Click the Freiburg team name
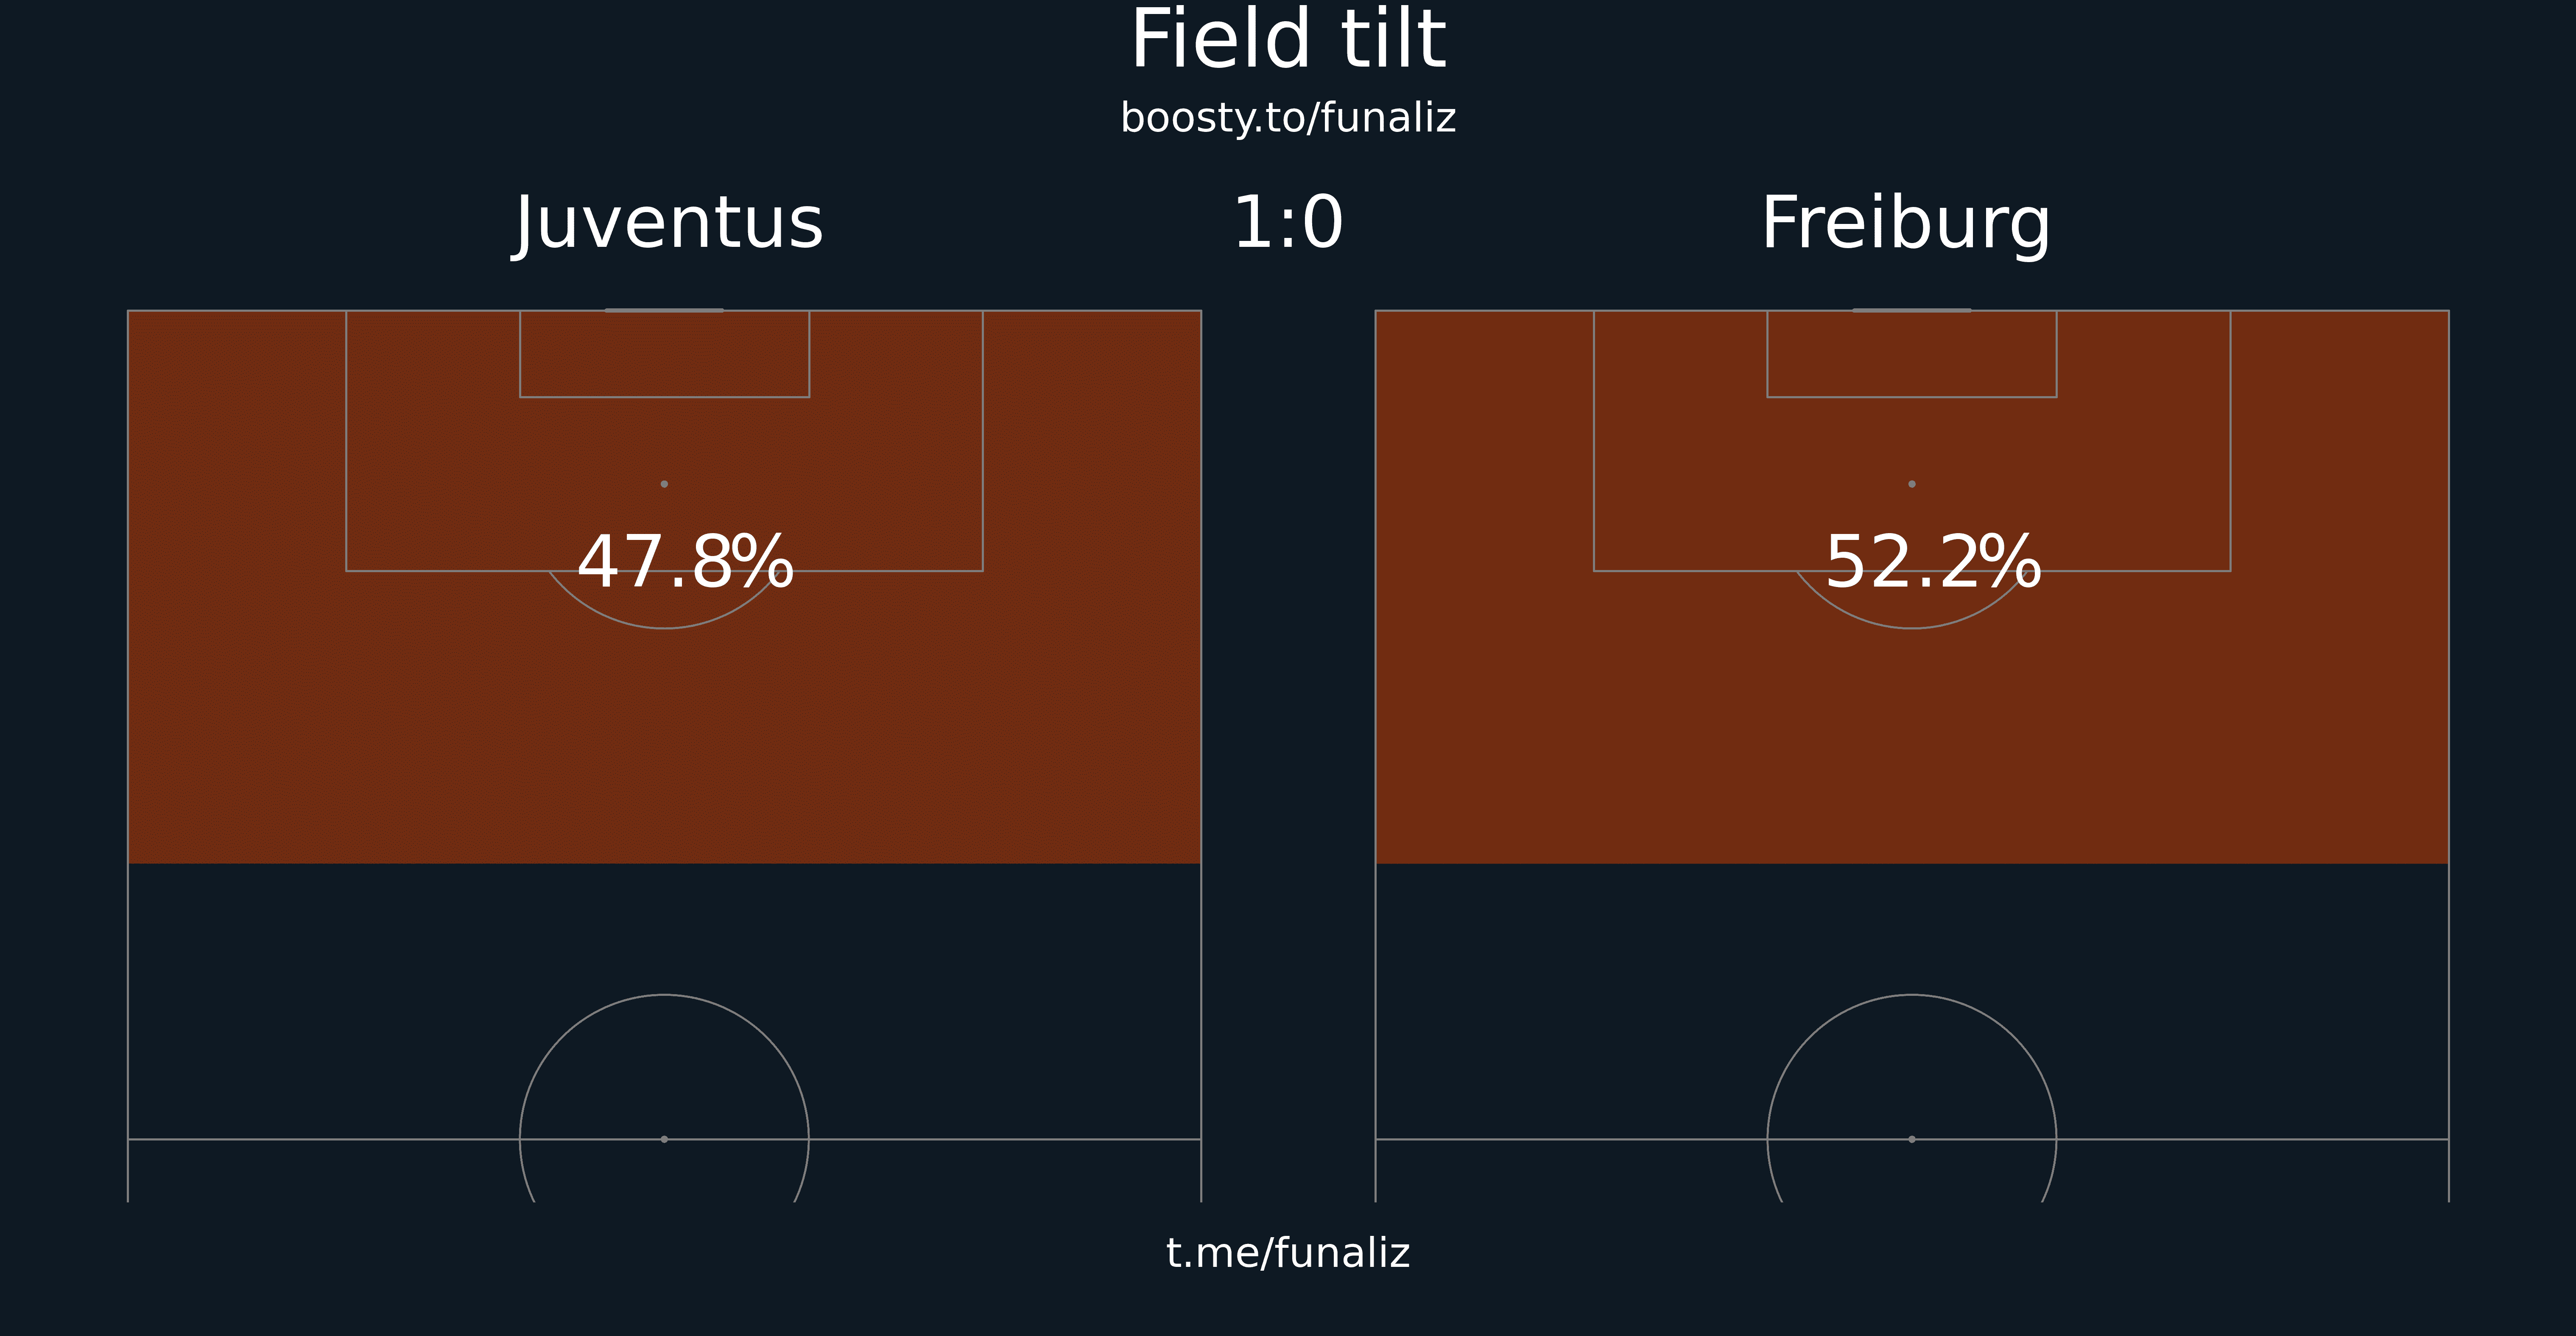2576x1336 pixels. pyautogui.click(x=1906, y=224)
